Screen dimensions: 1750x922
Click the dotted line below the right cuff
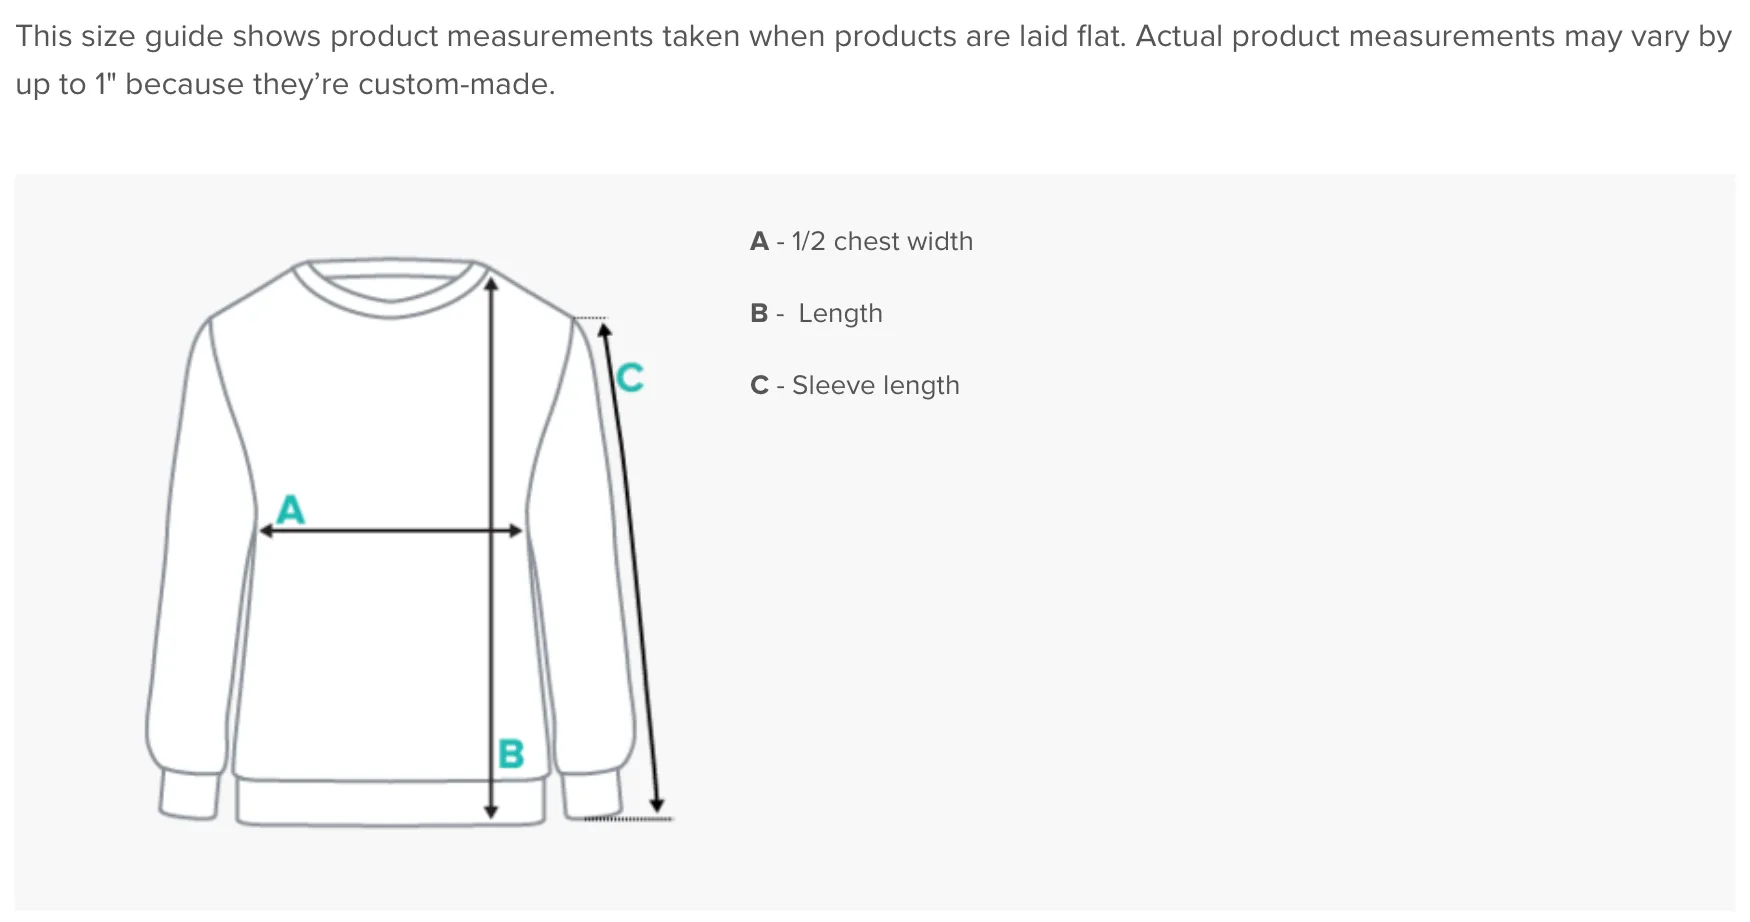[628, 819]
